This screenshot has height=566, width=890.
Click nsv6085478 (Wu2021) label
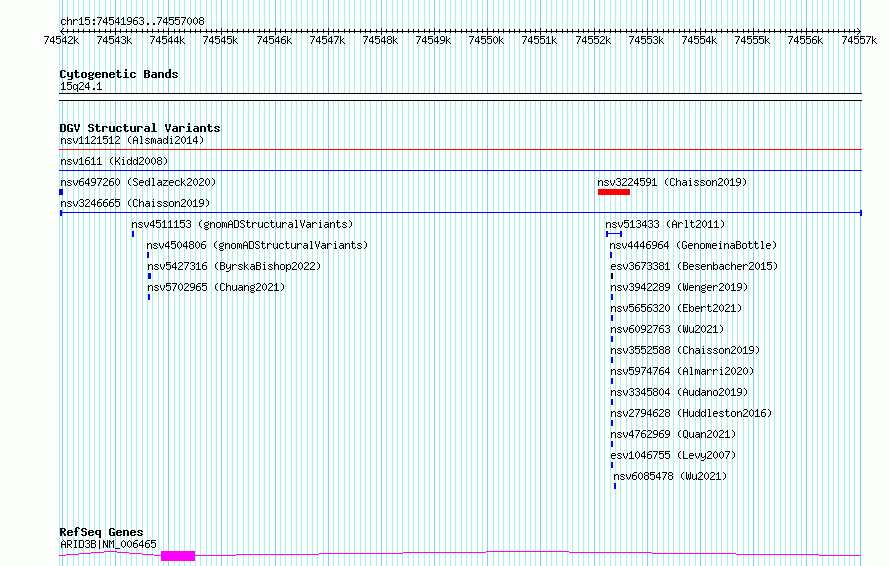670,476
